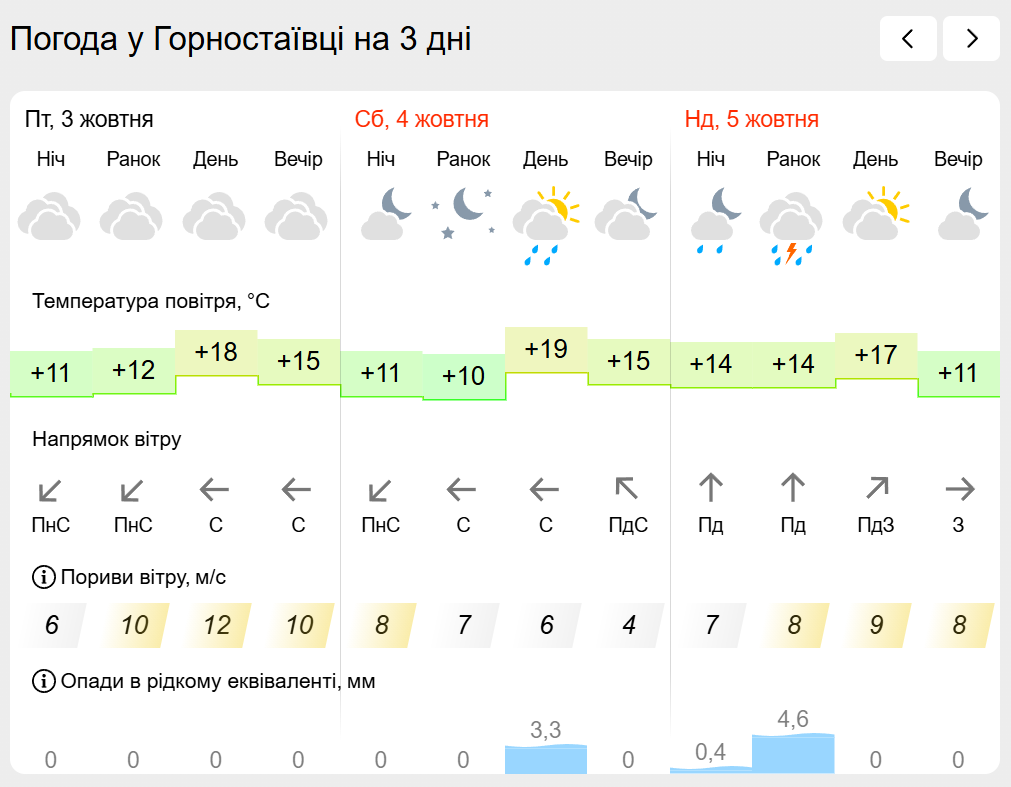1011x787 pixels.
Task: Click Saturday morning clear moon and stars icon
Action: (x=464, y=214)
